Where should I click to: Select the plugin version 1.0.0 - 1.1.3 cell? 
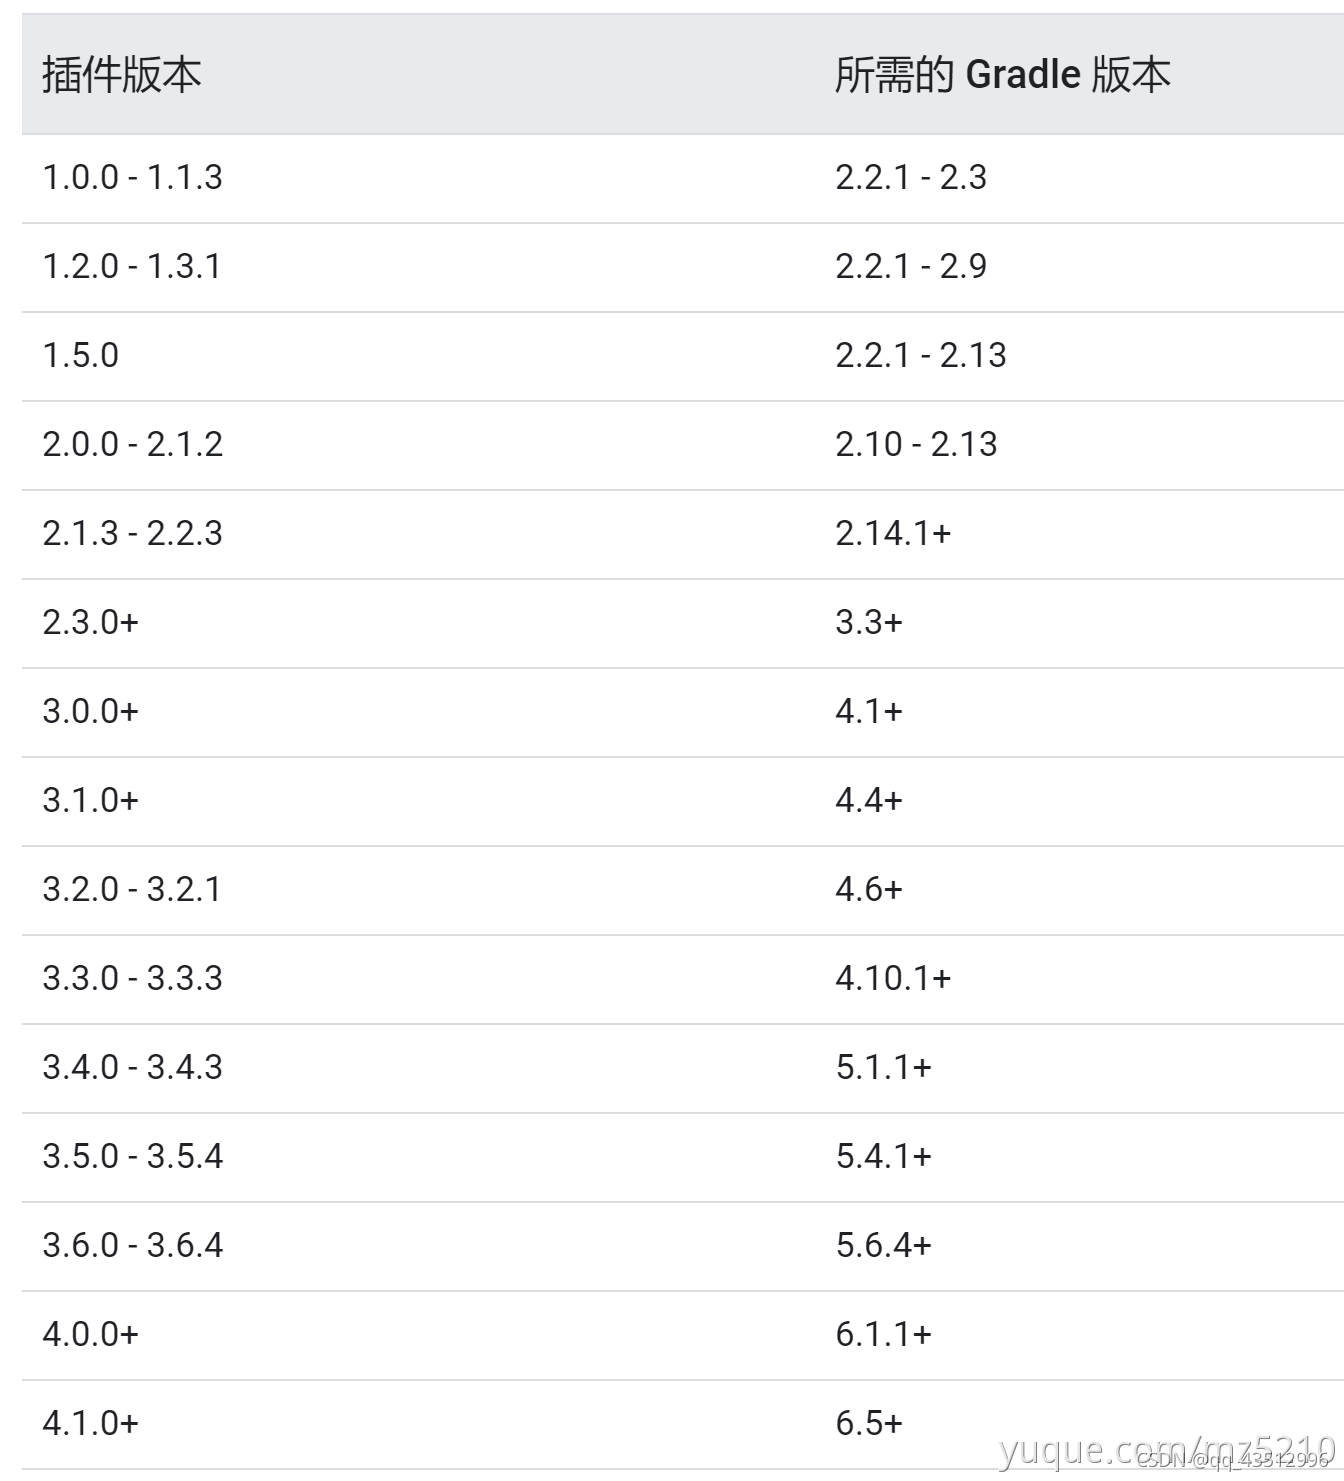(x=132, y=177)
